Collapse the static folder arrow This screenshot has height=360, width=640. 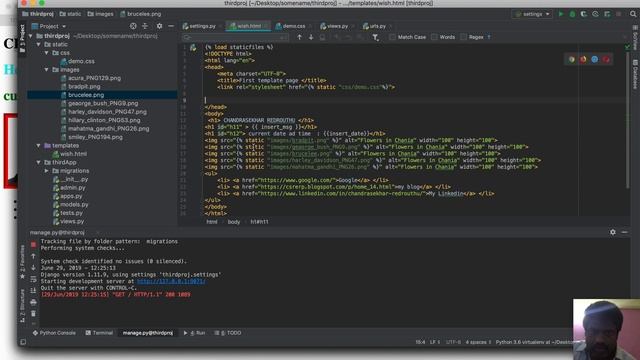(x=38, y=44)
